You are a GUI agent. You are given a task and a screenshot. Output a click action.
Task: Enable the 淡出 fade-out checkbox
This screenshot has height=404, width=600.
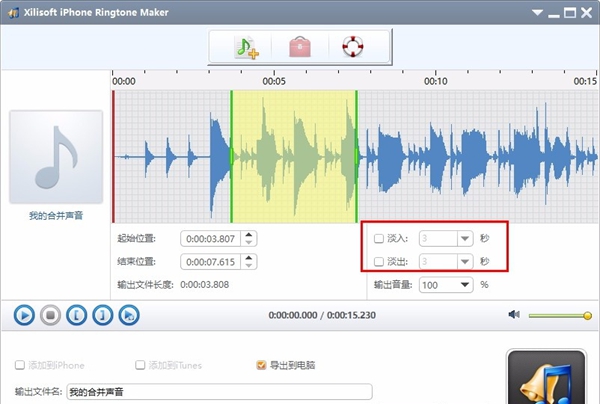coord(378,262)
